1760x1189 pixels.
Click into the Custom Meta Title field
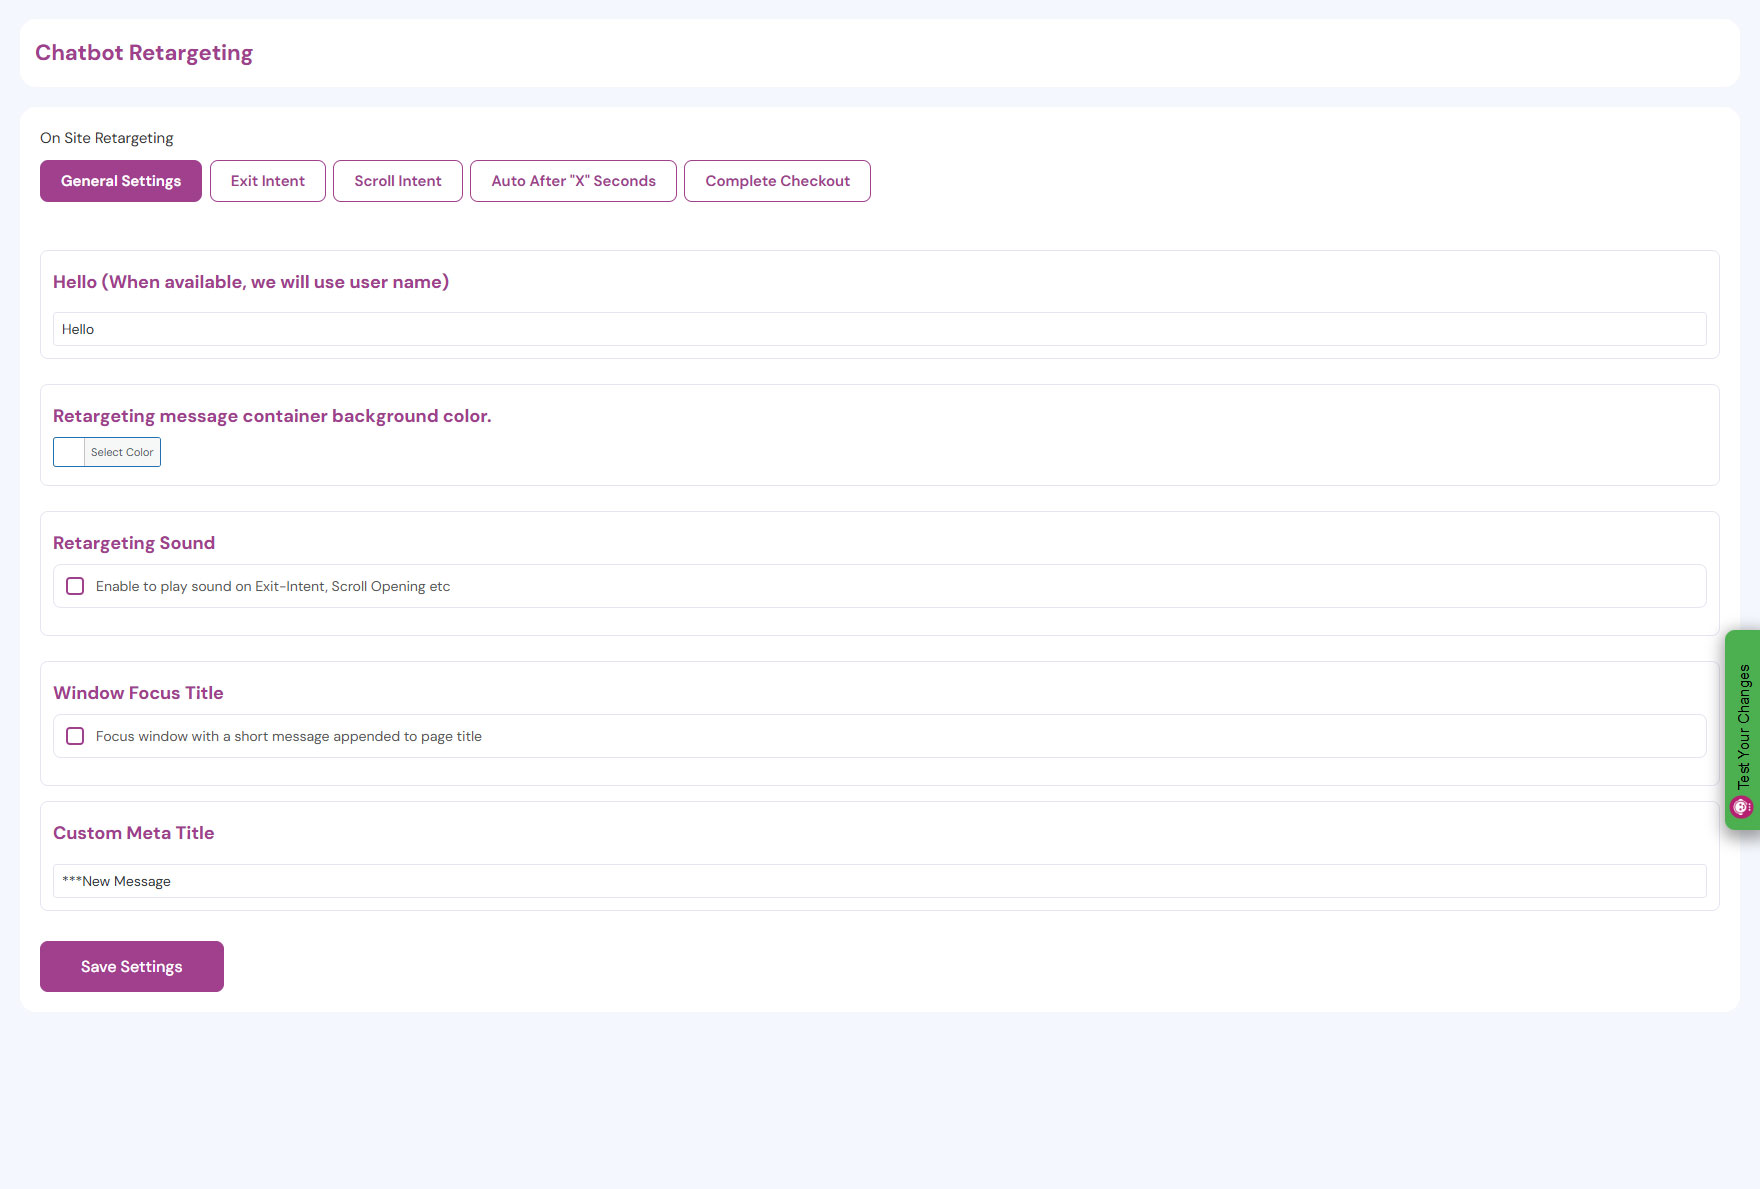point(879,881)
